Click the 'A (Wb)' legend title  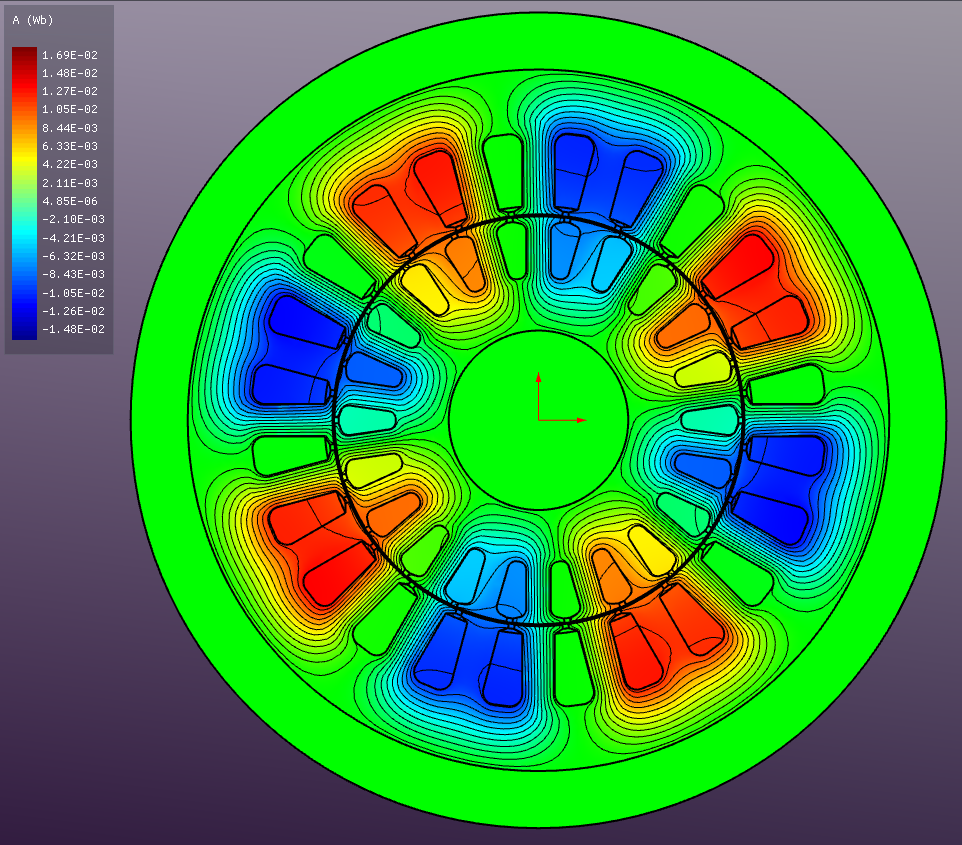[x=33, y=20]
